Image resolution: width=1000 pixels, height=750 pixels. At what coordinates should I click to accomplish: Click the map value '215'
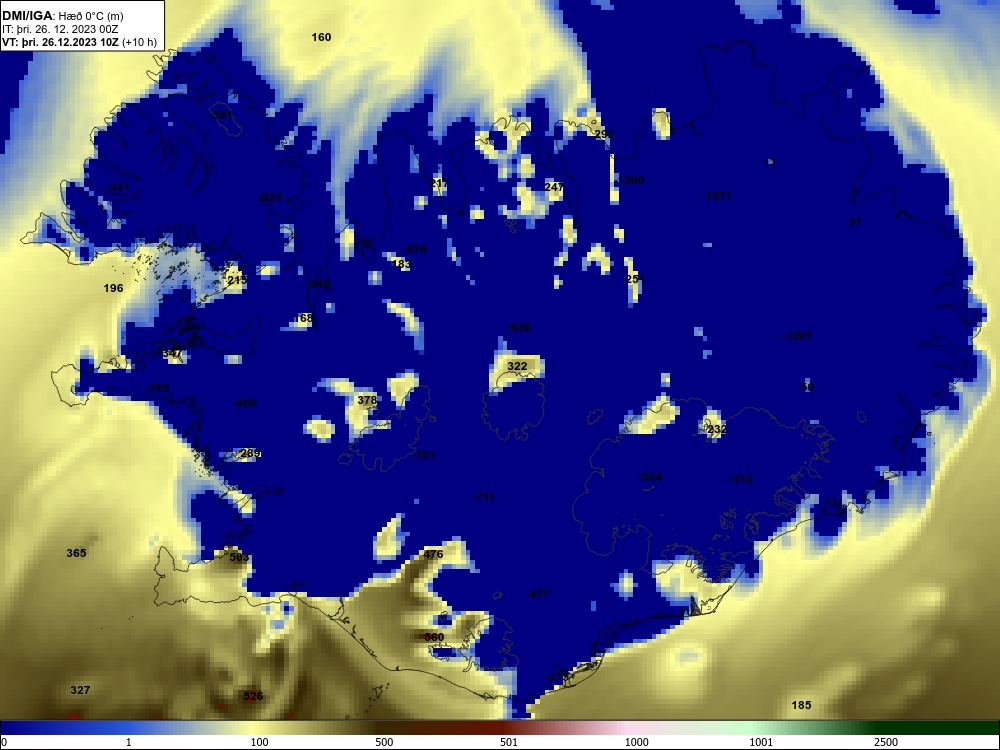point(237,281)
